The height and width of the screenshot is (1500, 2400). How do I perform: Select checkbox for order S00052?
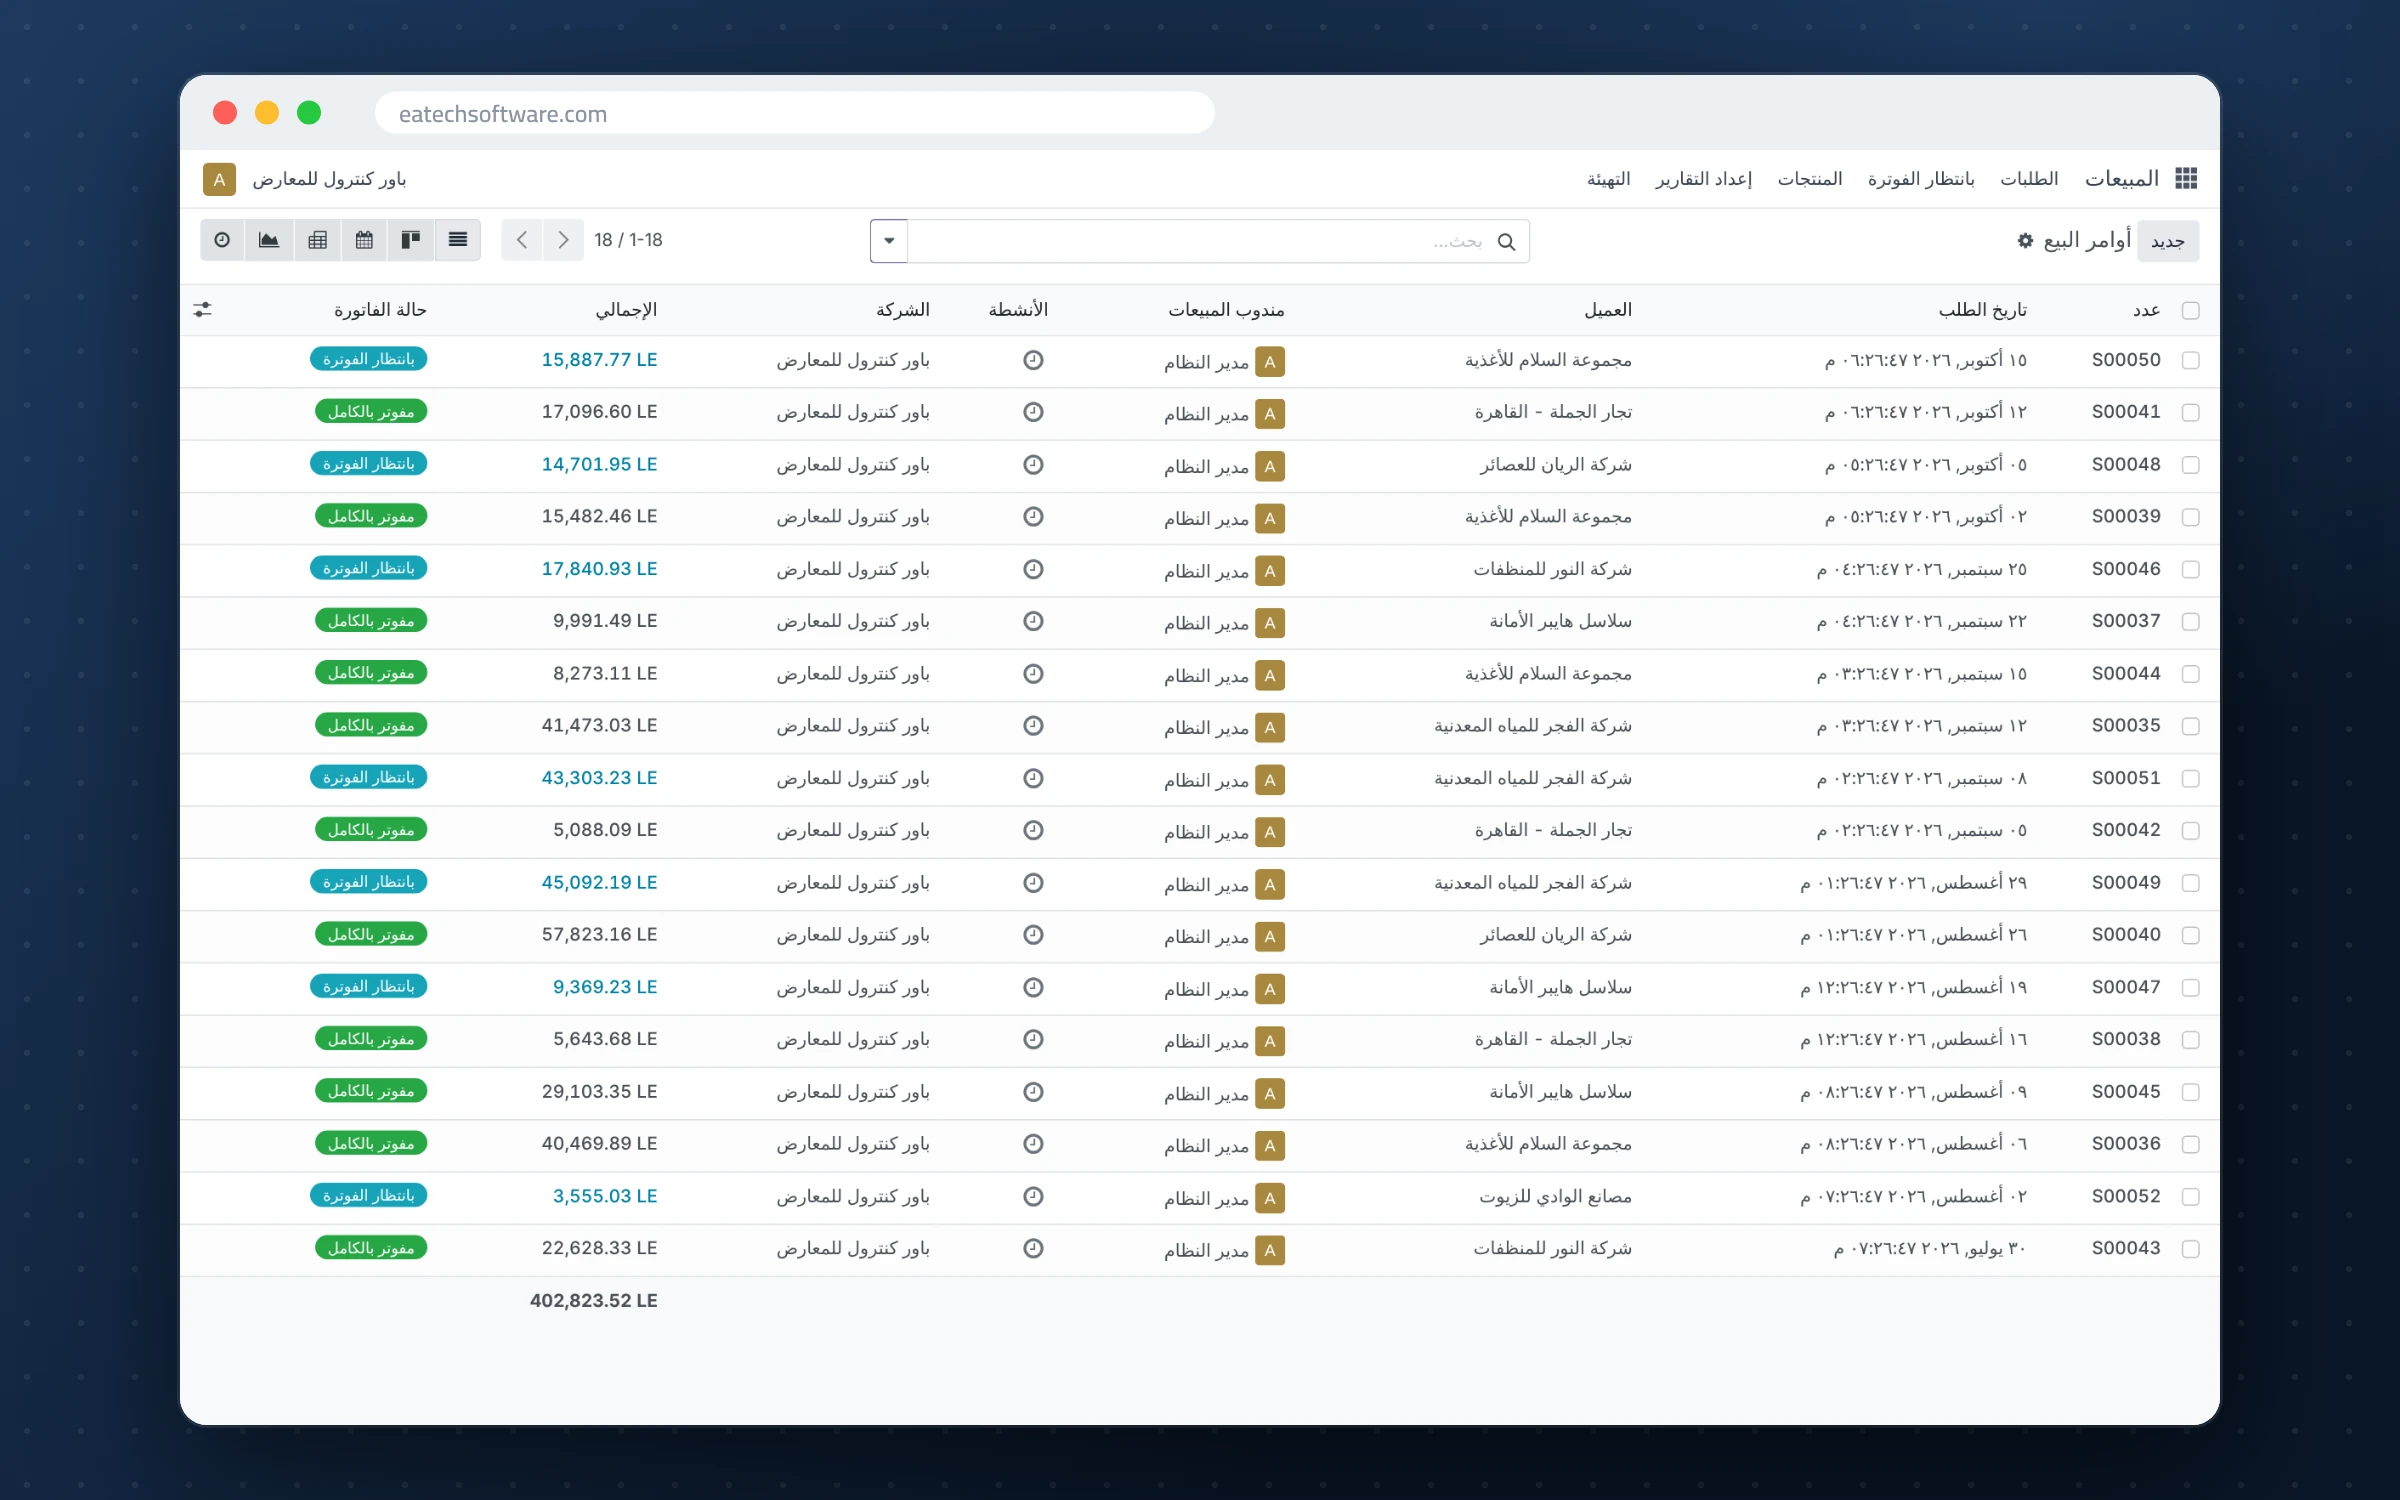point(2190,1196)
